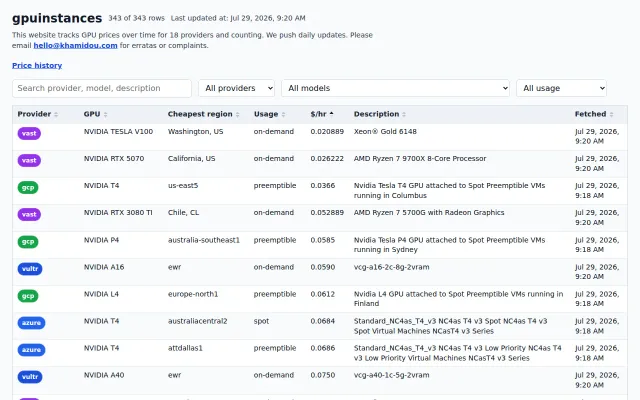Click 'spot' usage cell

(x=261, y=321)
